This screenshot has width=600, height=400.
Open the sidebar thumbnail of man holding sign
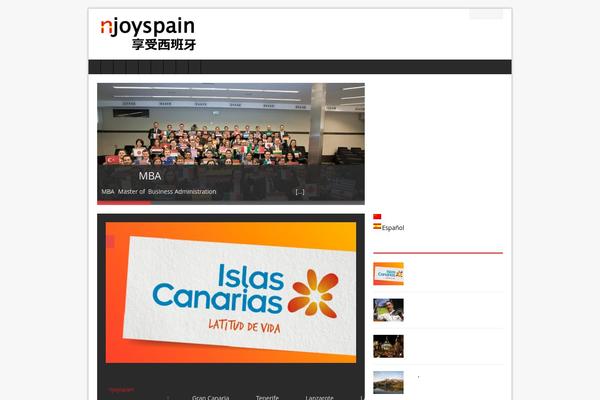(x=388, y=310)
